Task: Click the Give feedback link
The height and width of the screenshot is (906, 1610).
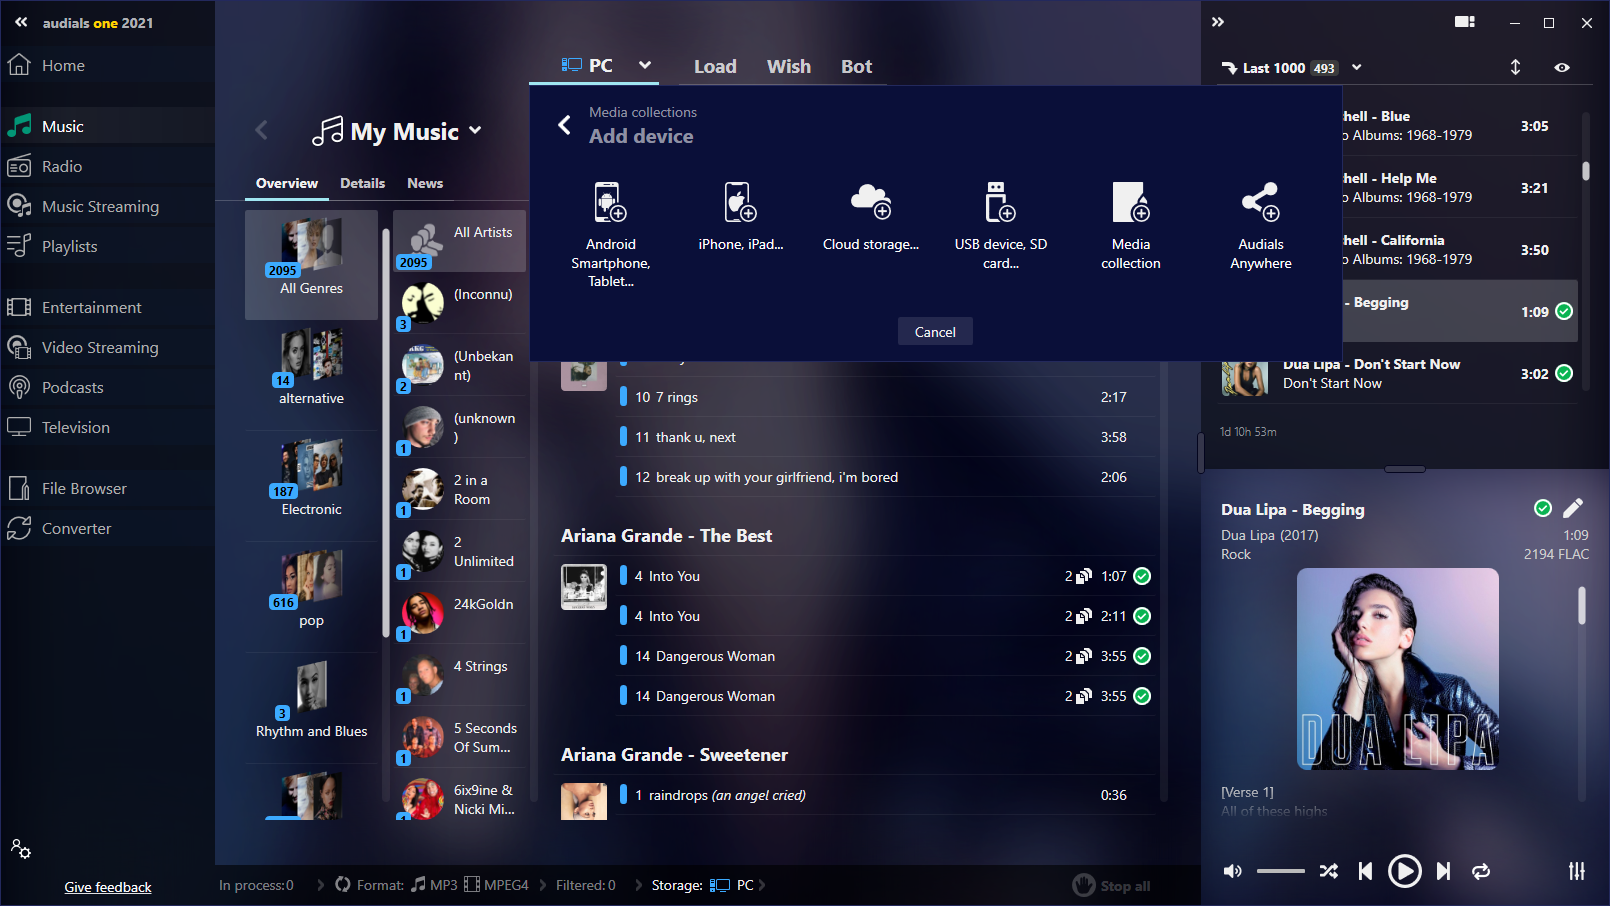Action: 108,887
